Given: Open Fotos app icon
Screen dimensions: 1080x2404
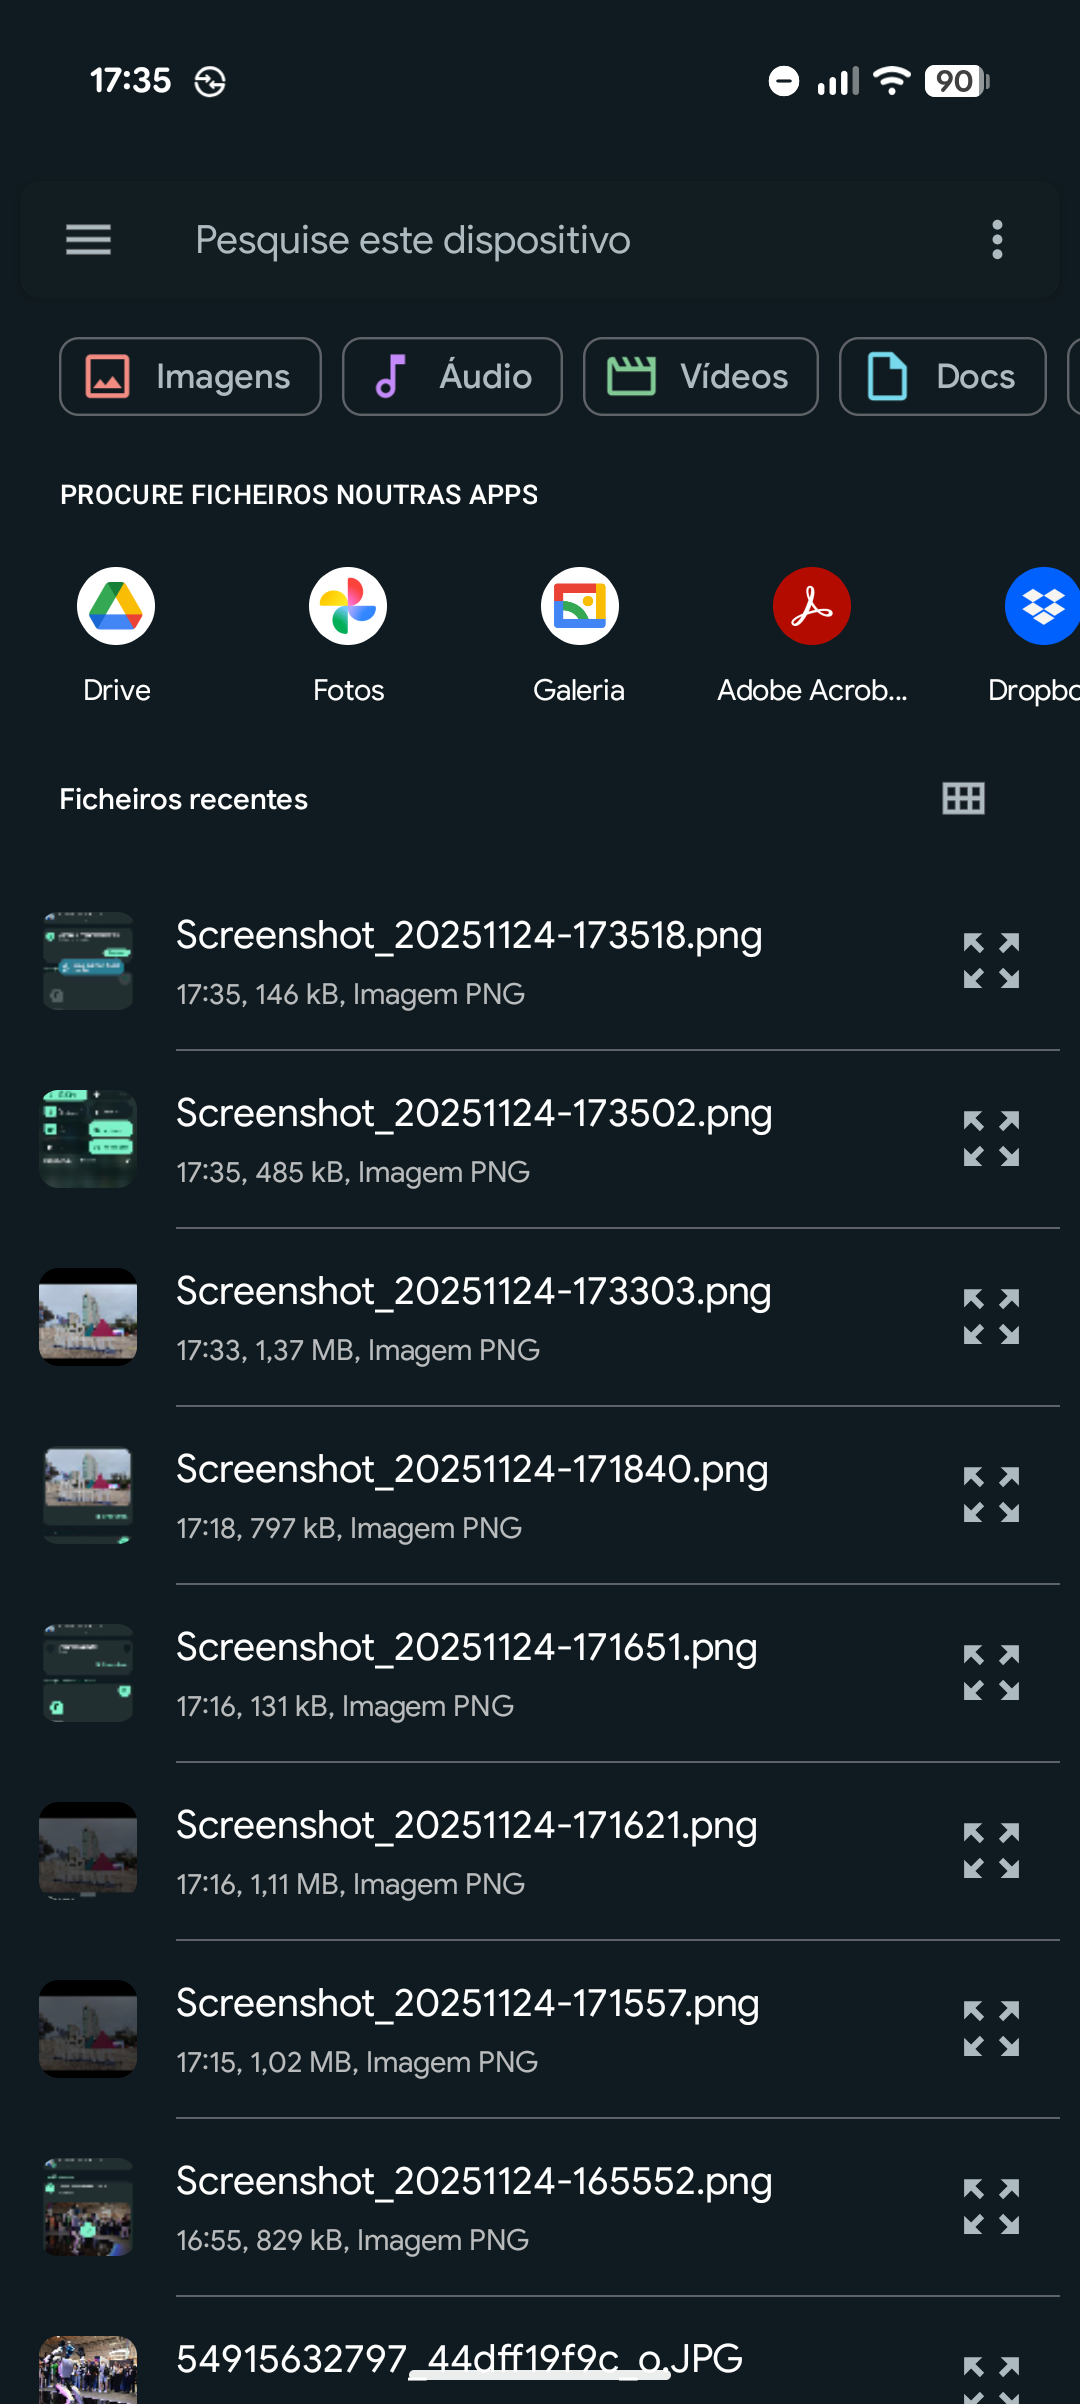Looking at the screenshot, I should click(x=348, y=606).
